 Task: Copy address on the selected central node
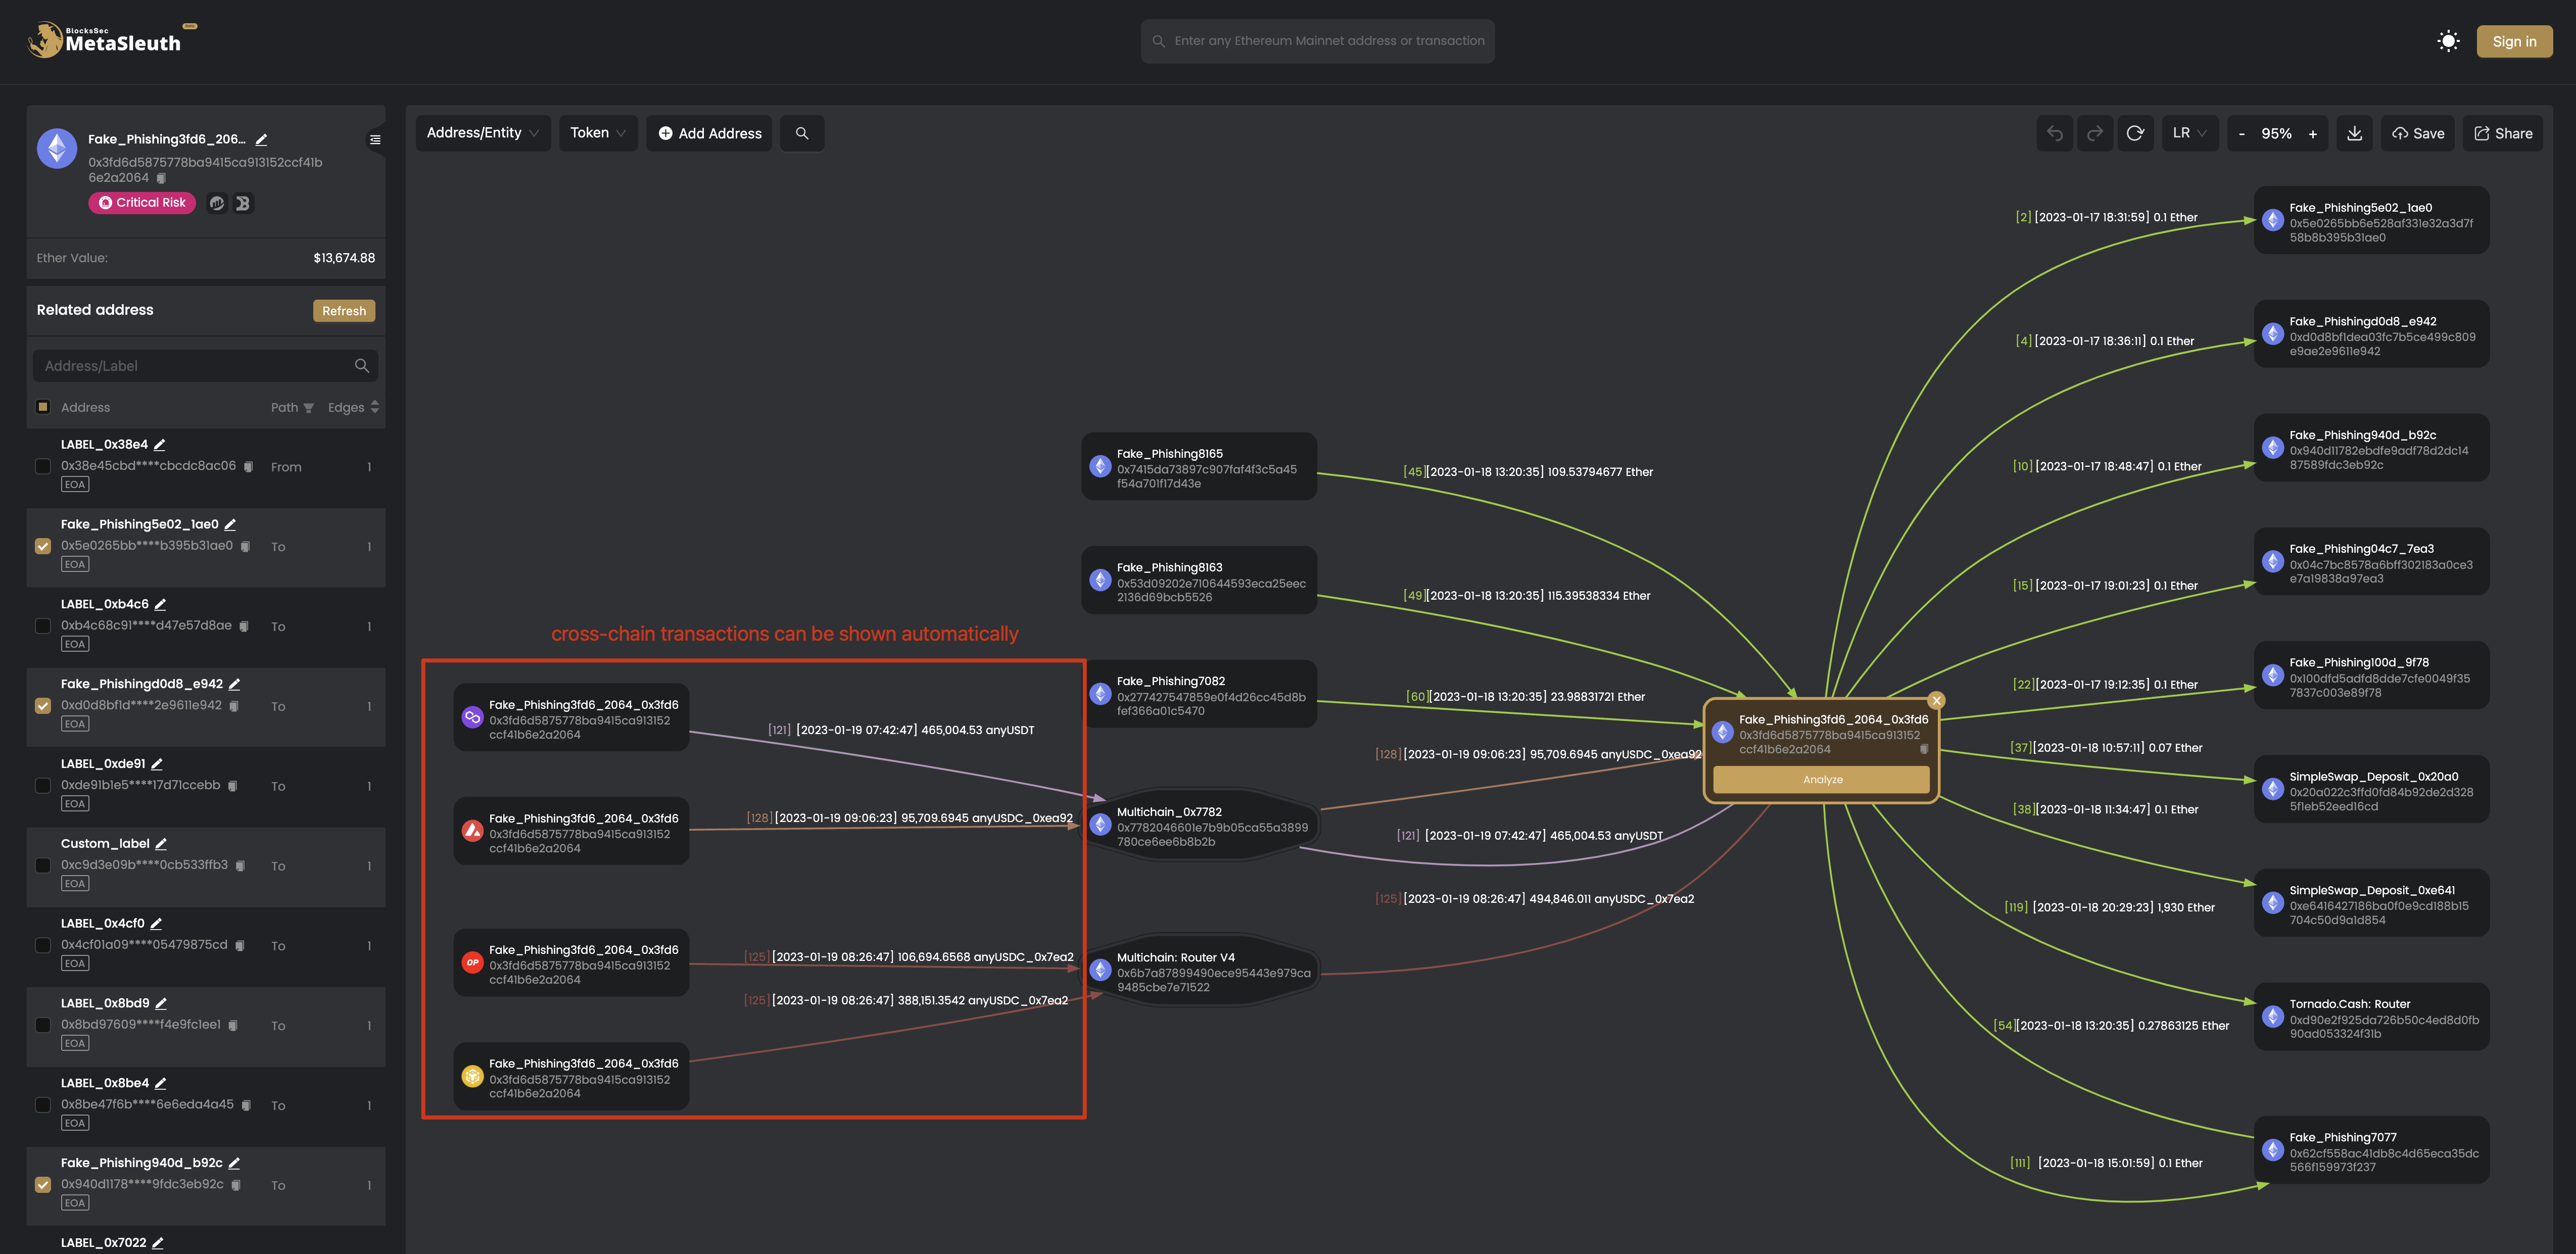(x=1923, y=750)
